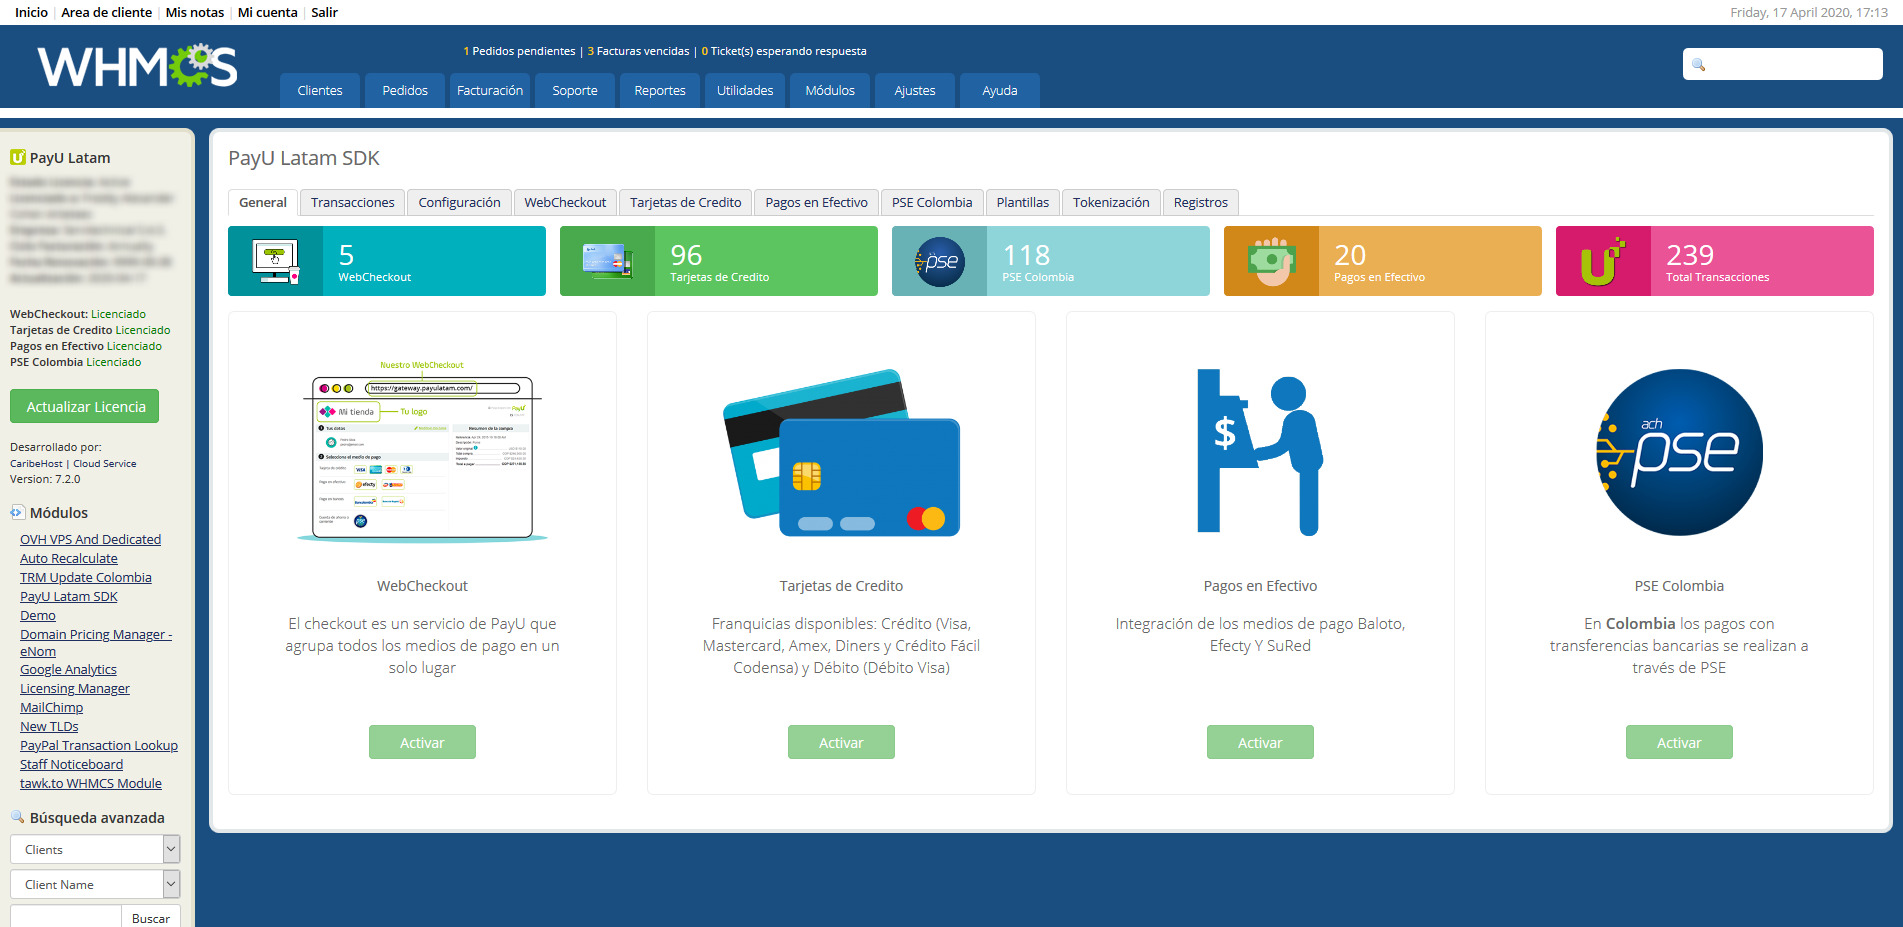Open the Soporte menu

(x=575, y=90)
